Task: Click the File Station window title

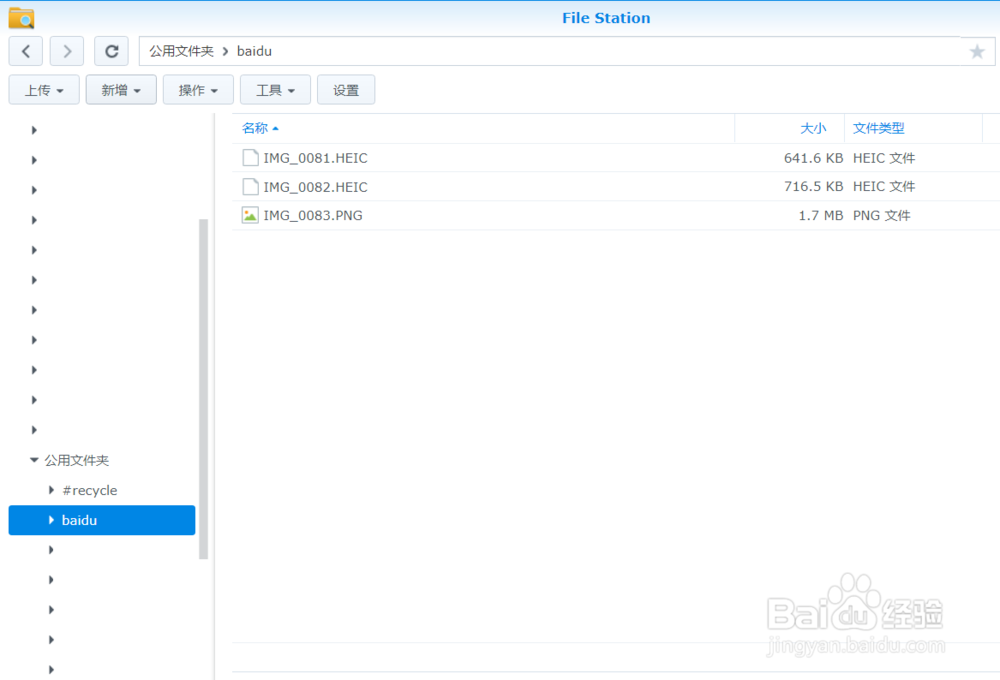Action: pyautogui.click(x=606, y=18)
